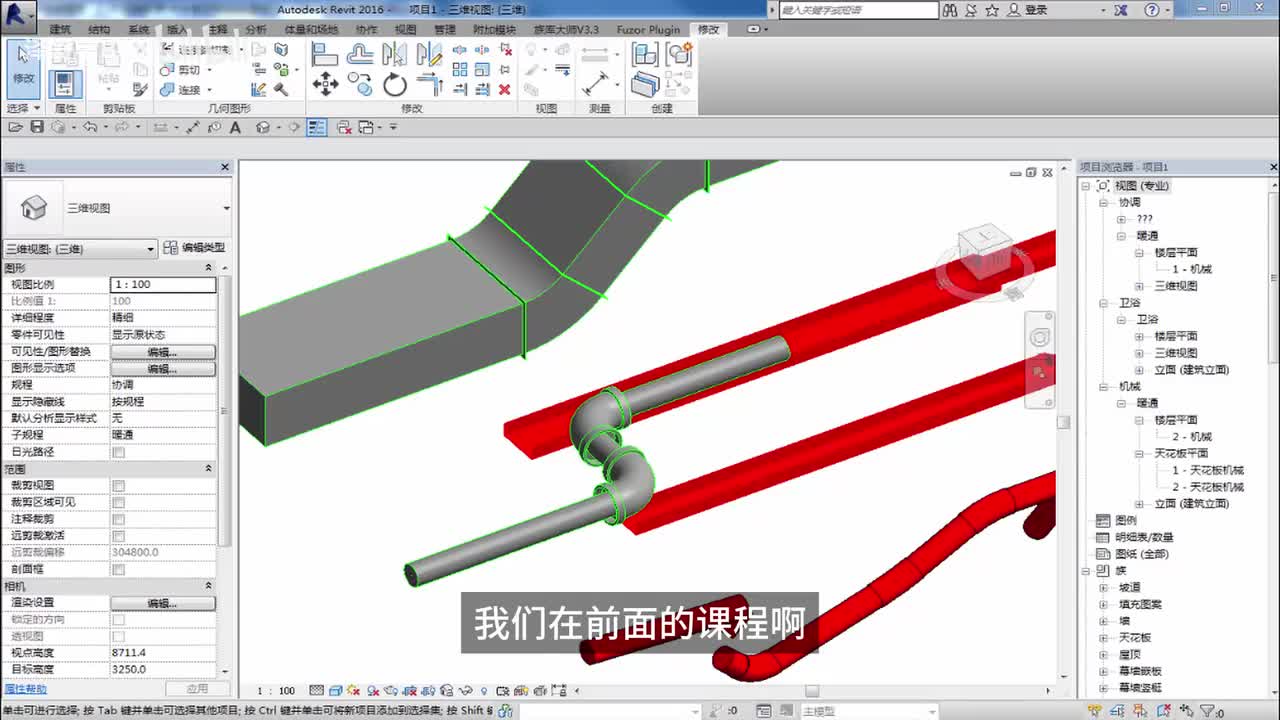Image resolution: width=1280 pixels, height=720 pixels.
Task: Toggle the 剖面框 checkbox
Action: (x=119, y=569)
